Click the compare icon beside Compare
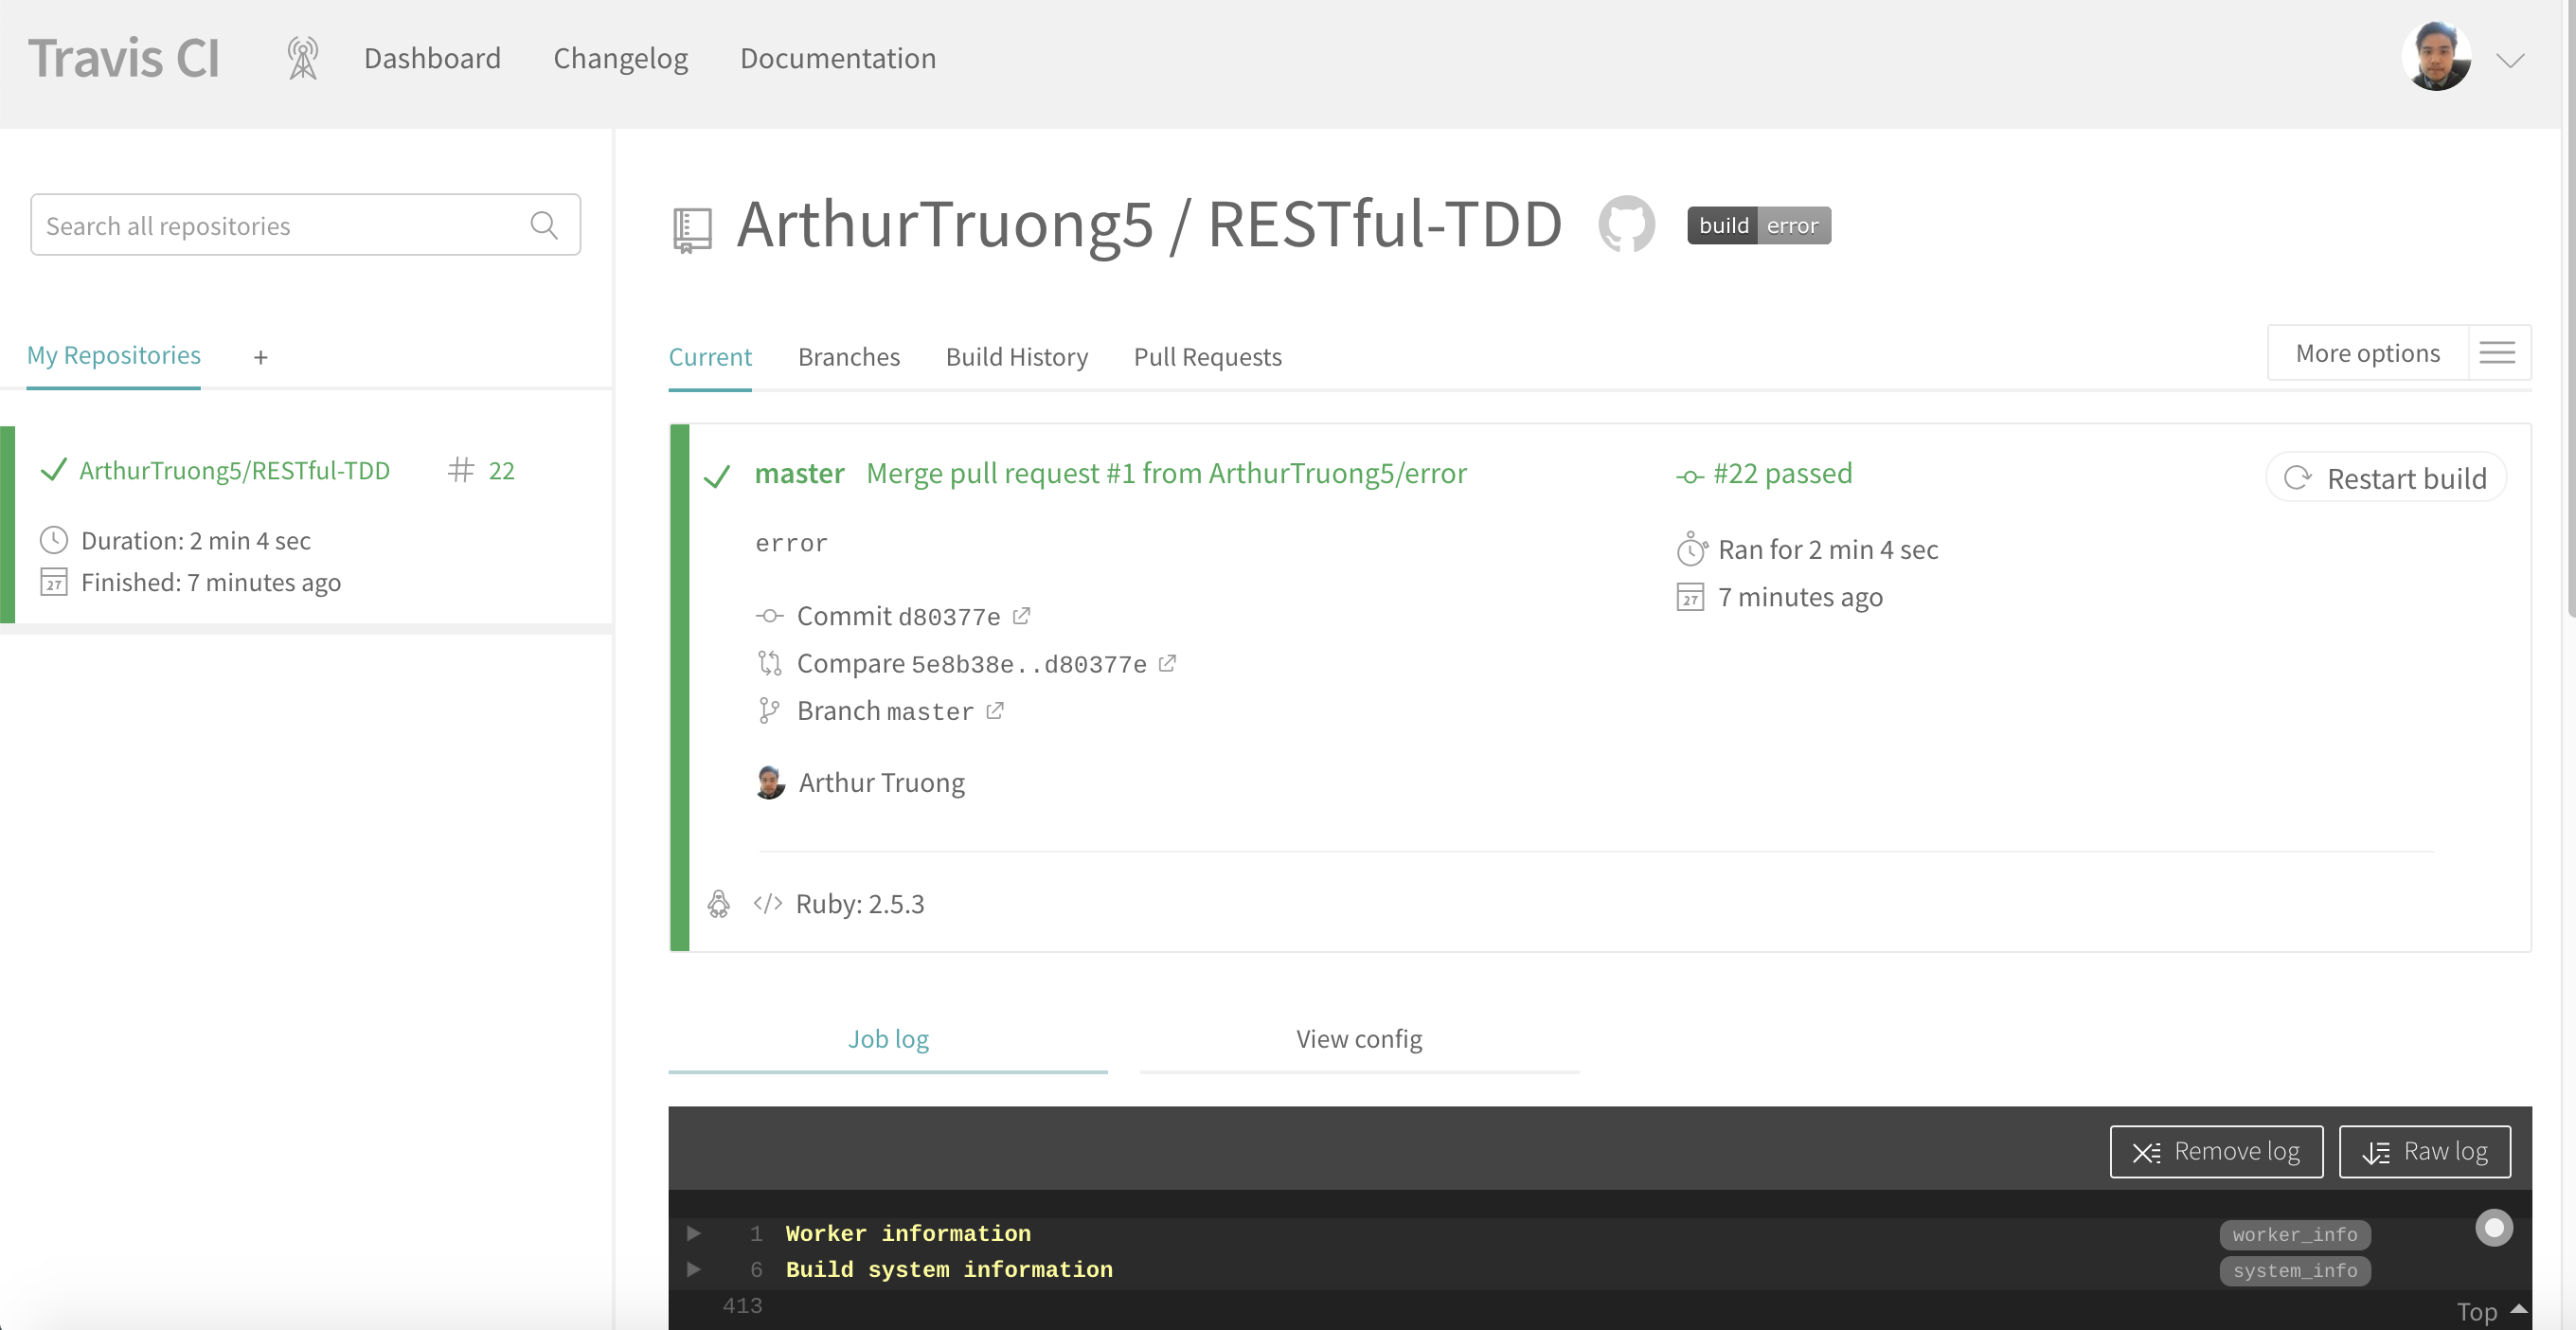The height and width of the screenshot is (1330, 2576). [768, 662]
